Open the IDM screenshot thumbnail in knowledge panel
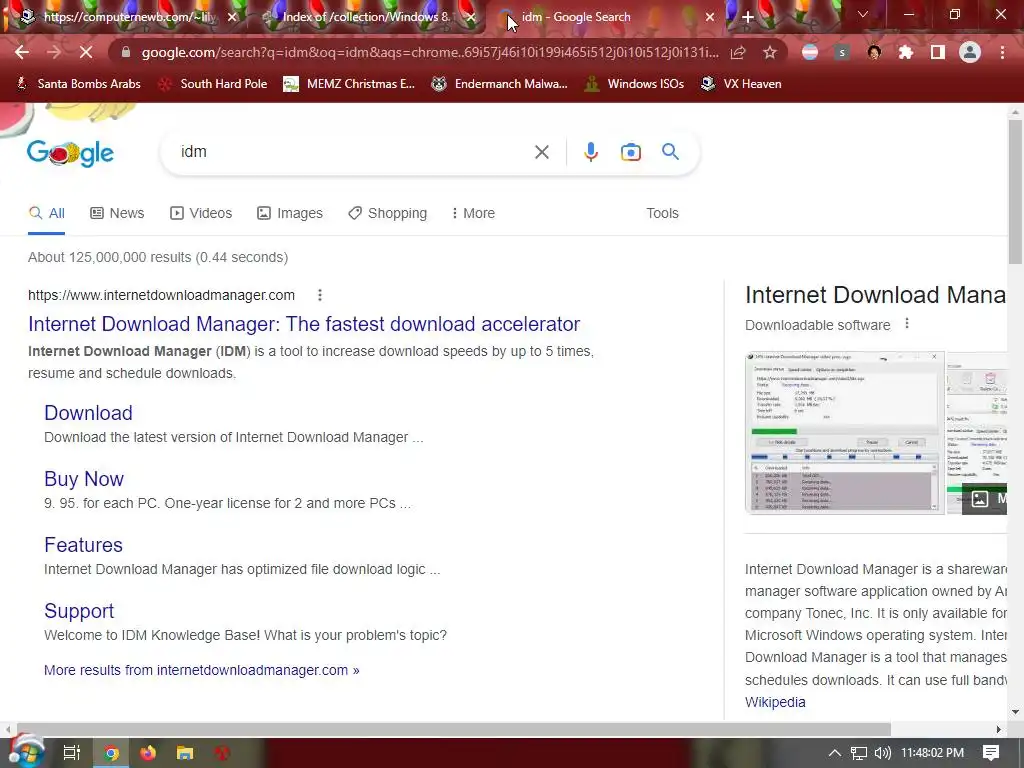The image size is (1024, 768). tap(844, 432)
